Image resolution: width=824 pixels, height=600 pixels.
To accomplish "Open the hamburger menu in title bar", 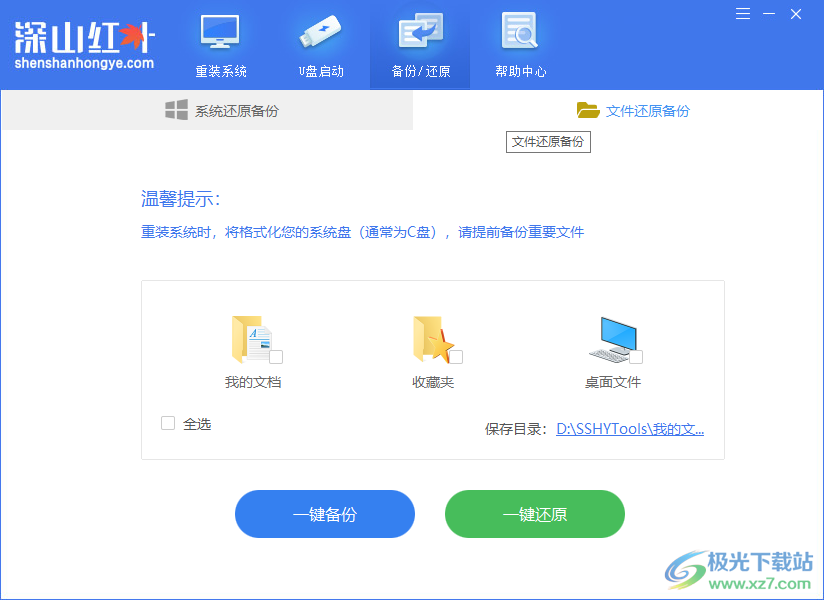I will [741, 14].
